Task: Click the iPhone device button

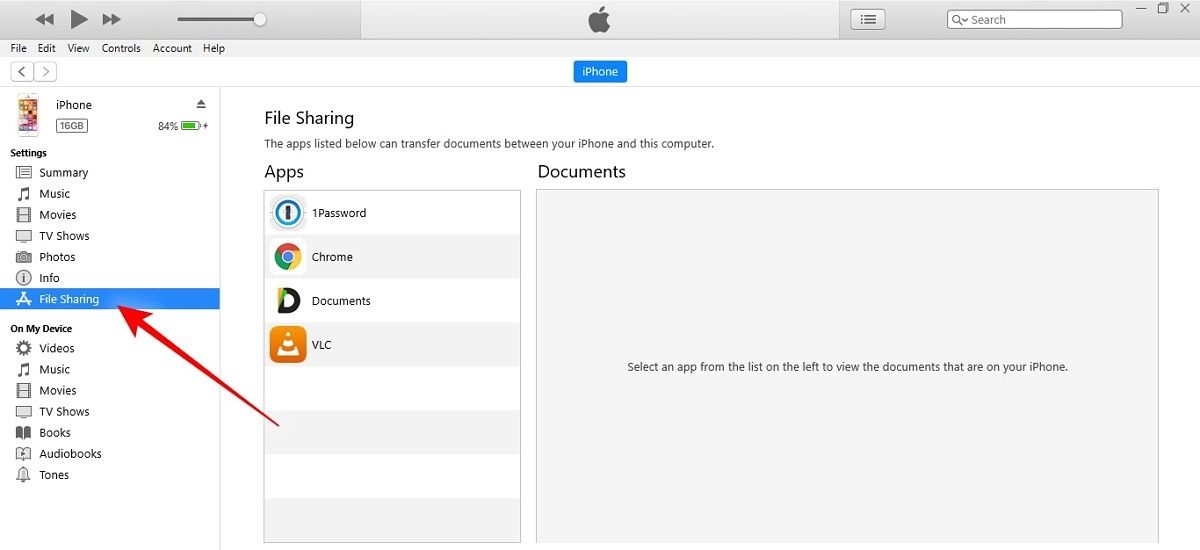Action: 600,71
